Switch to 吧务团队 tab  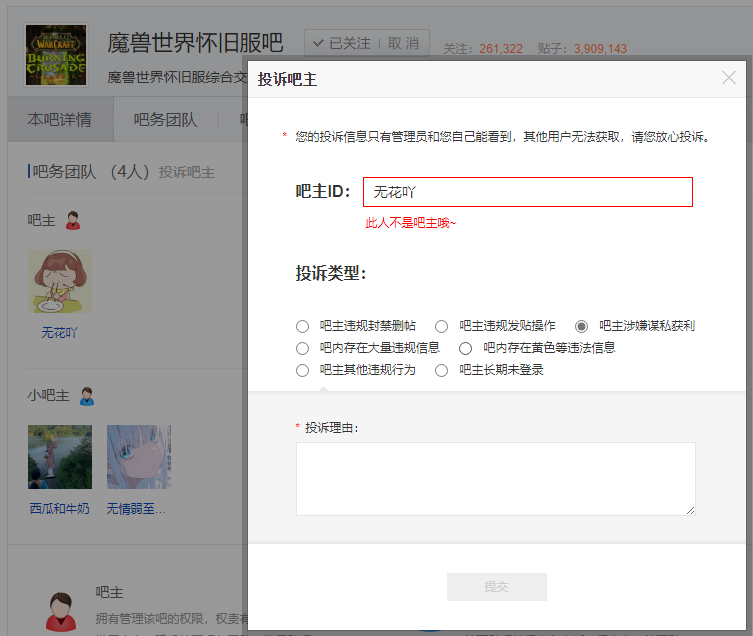pyautogui.click(x=165, y=120)
